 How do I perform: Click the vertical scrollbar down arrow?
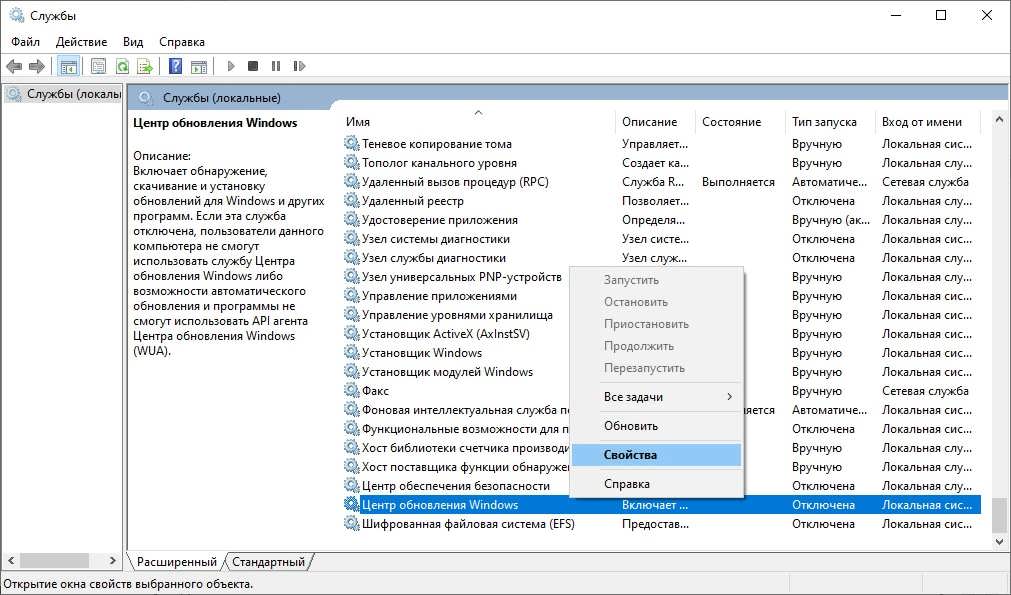pos(998,541)
